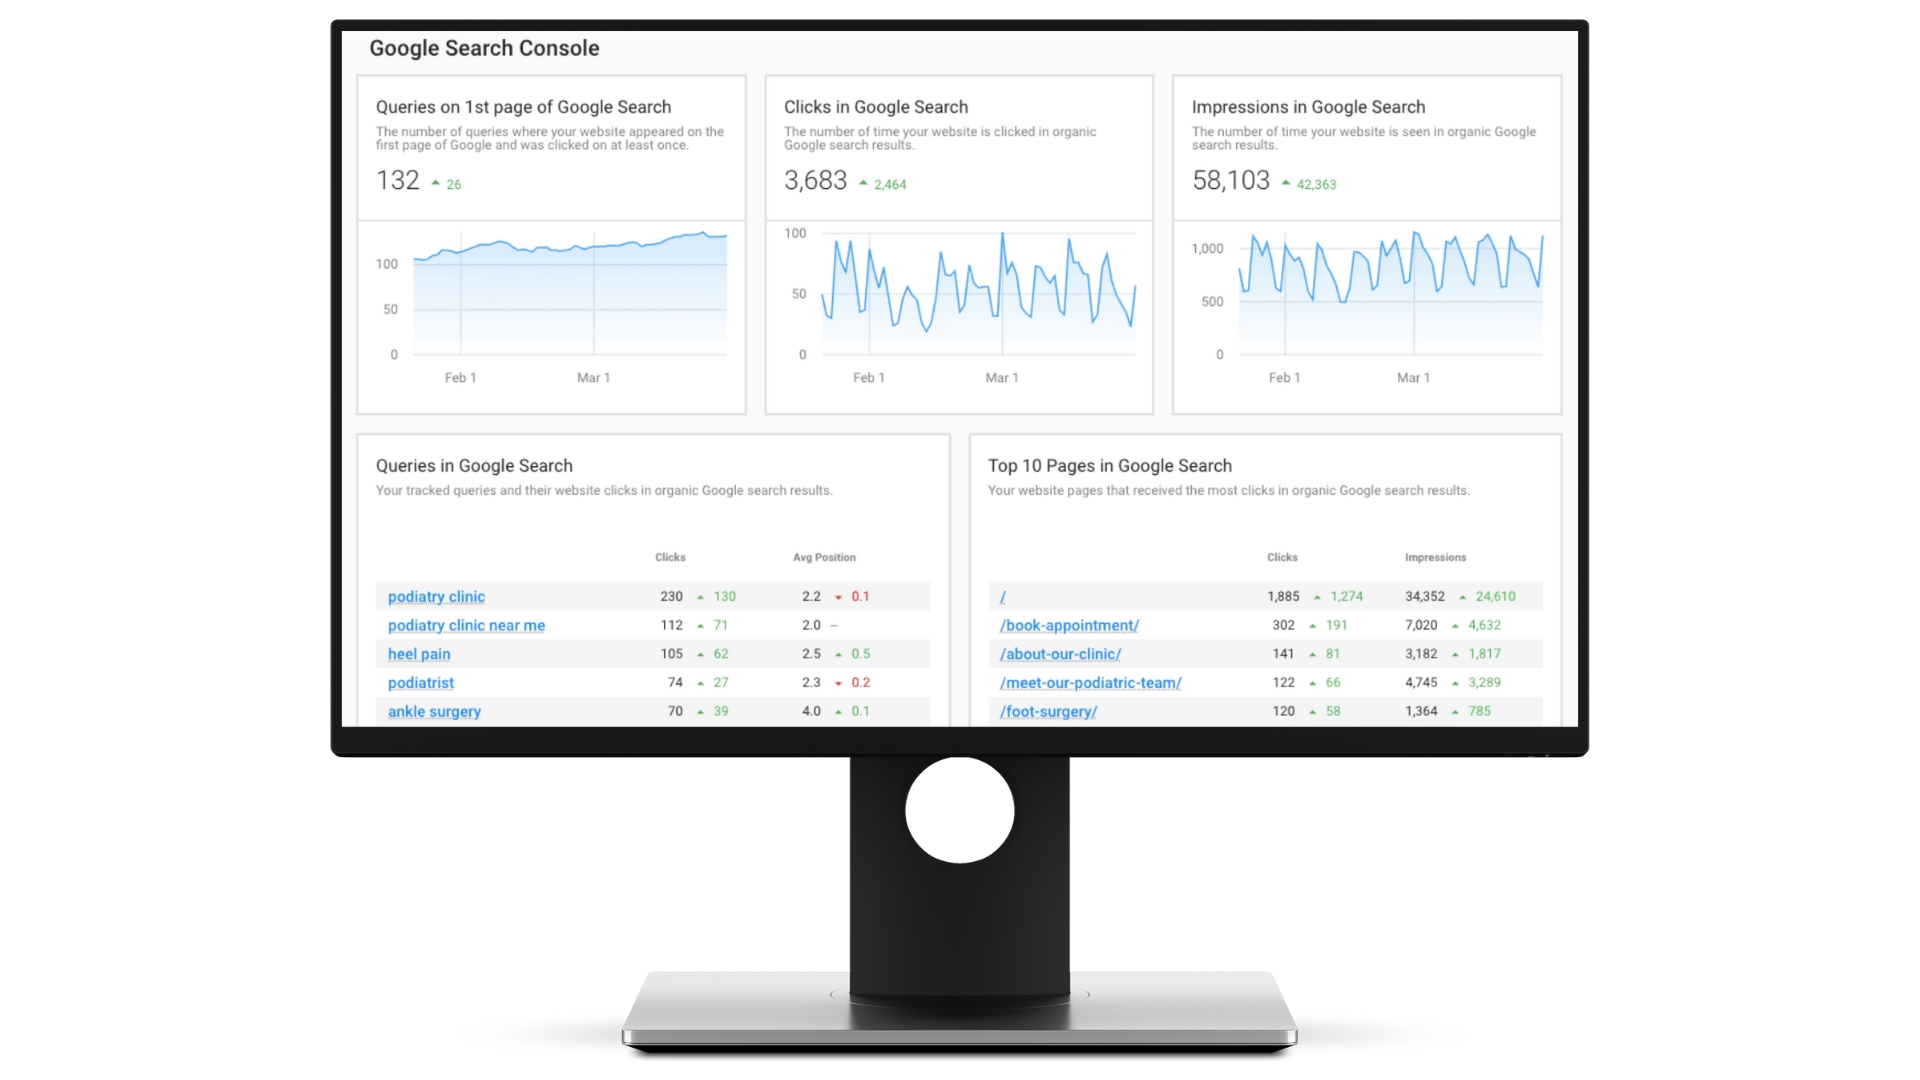Image resolution: width=1920 pixels, height=1080 pixels.
Task: Open the homepage "/" link in Top 10 Pages
Action: 1003,596
